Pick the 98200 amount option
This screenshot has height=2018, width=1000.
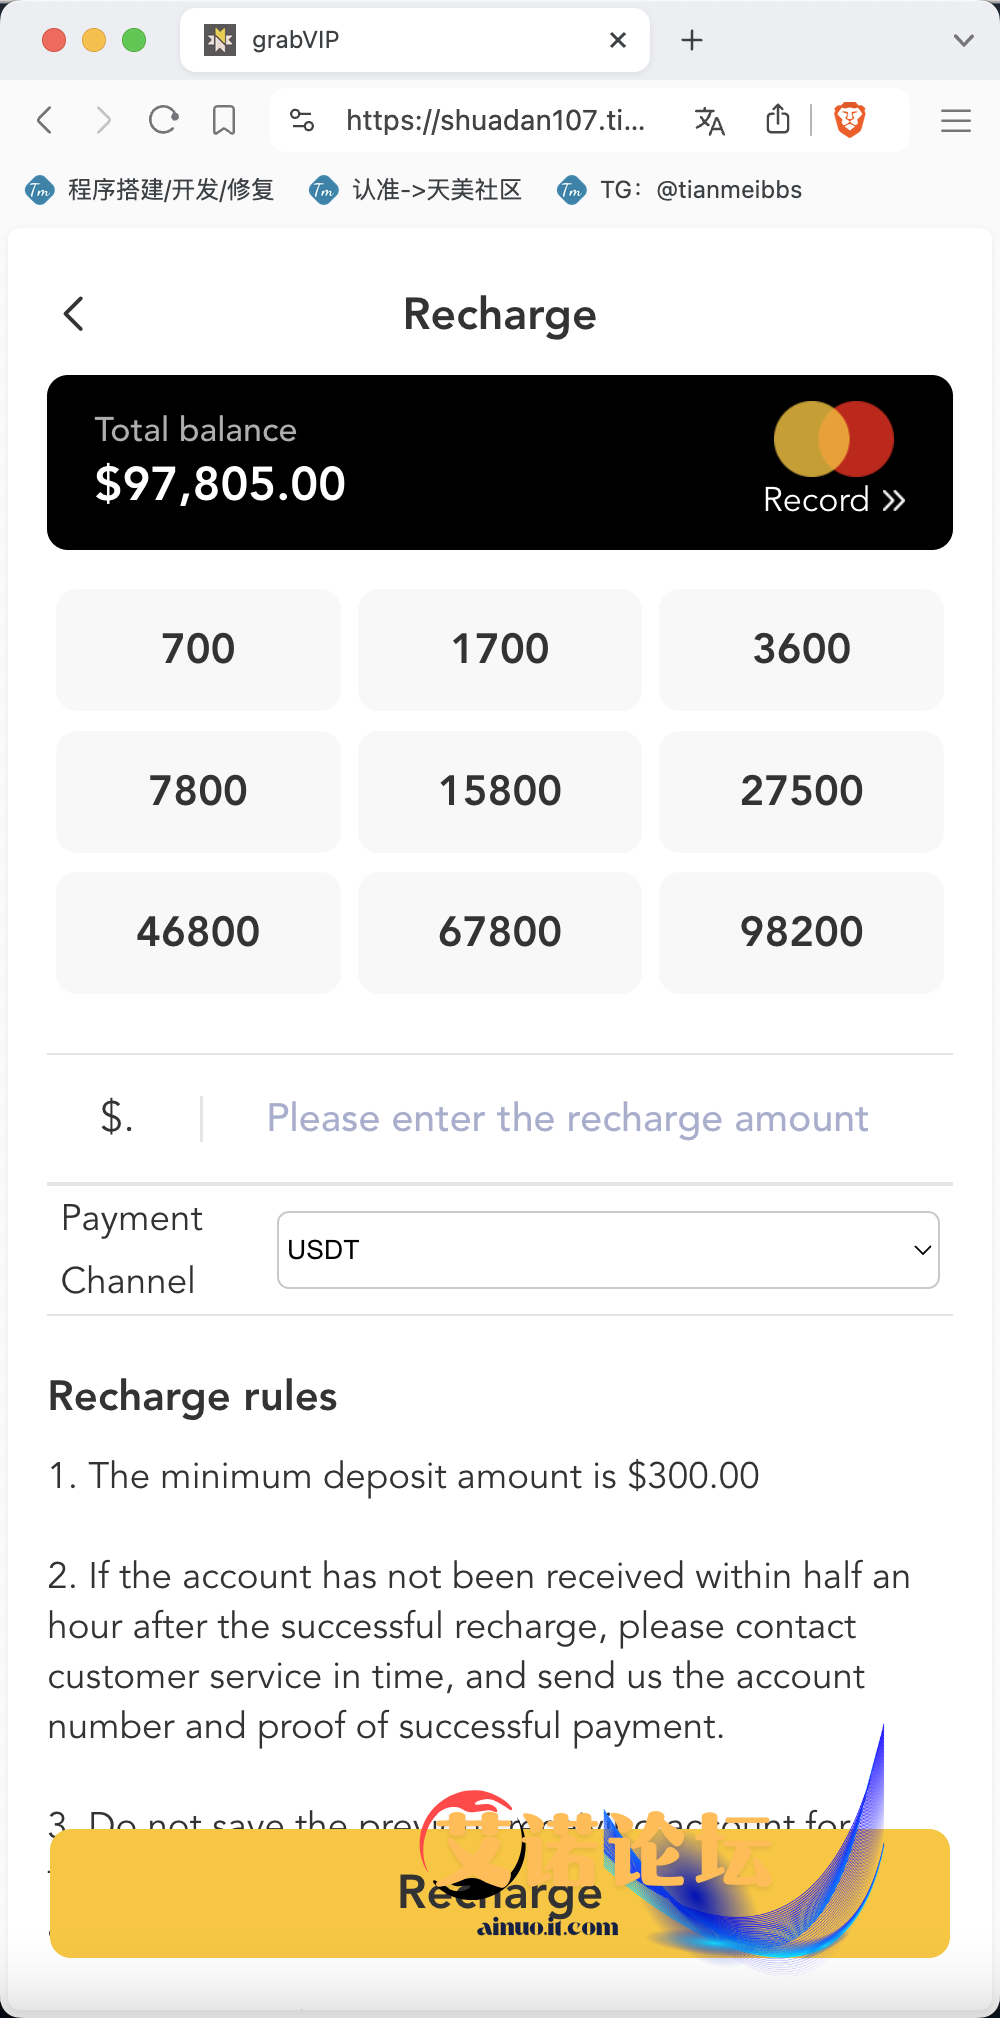coord(801,932)
